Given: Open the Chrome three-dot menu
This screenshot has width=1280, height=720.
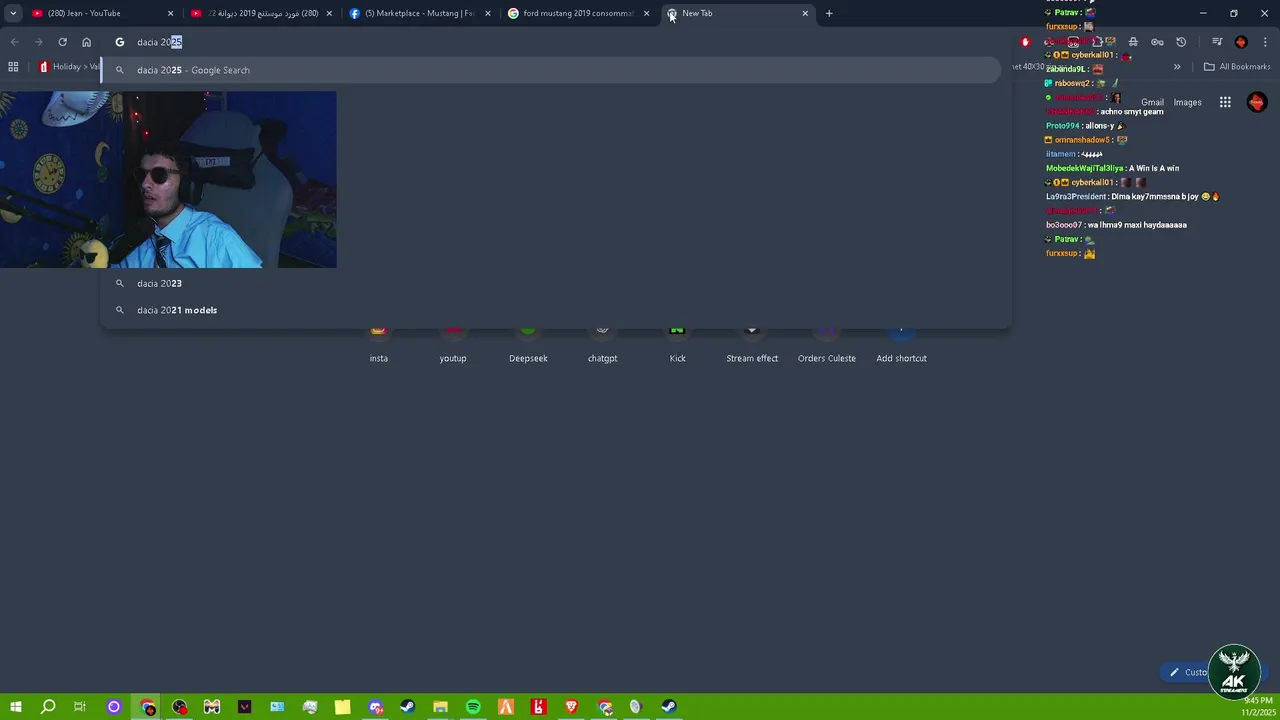Looking at the screenshot, I should (1265, 42).
